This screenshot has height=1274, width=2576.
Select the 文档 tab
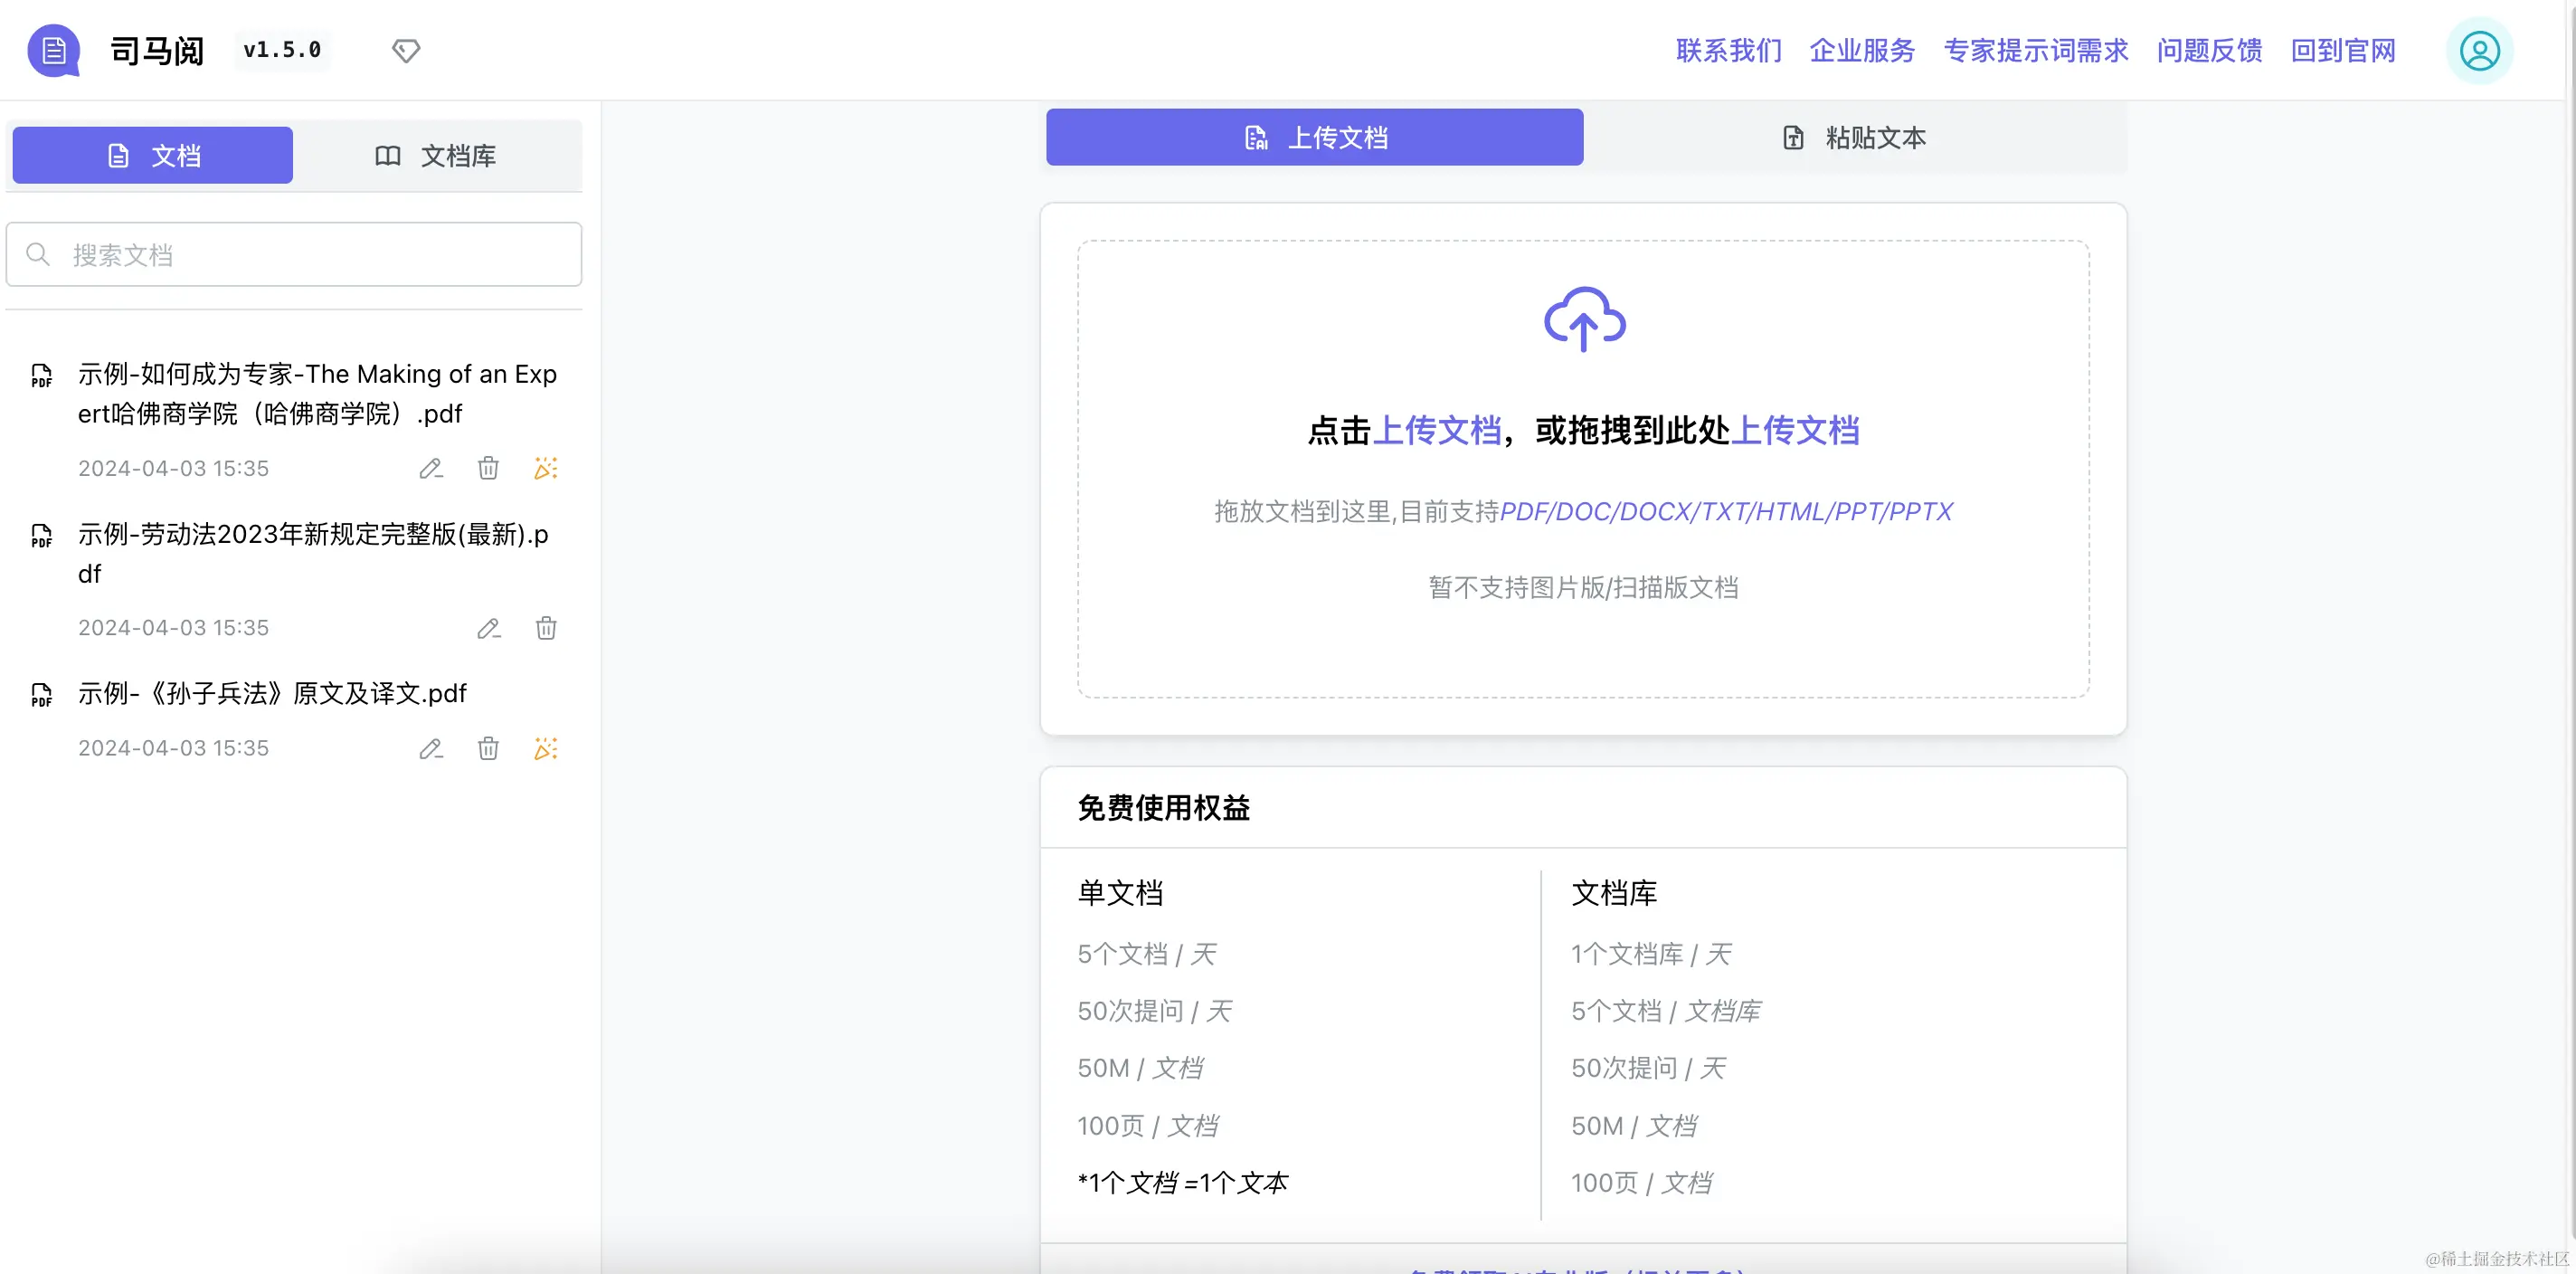[153, 156]
